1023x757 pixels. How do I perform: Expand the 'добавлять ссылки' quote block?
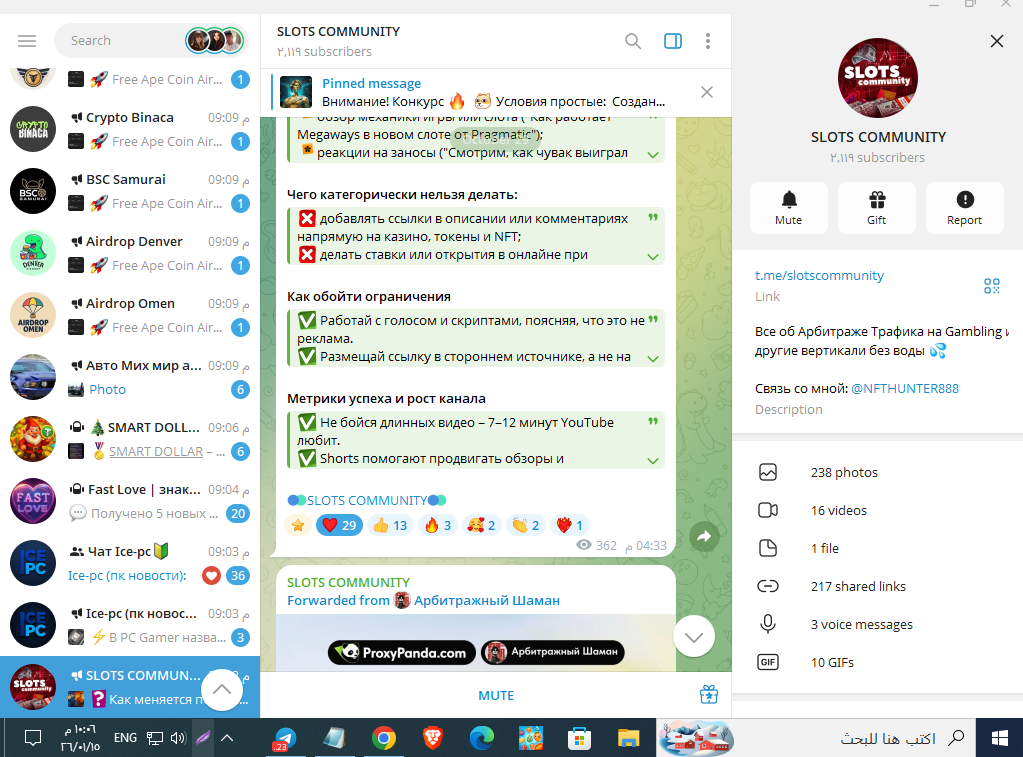[652, 256]
